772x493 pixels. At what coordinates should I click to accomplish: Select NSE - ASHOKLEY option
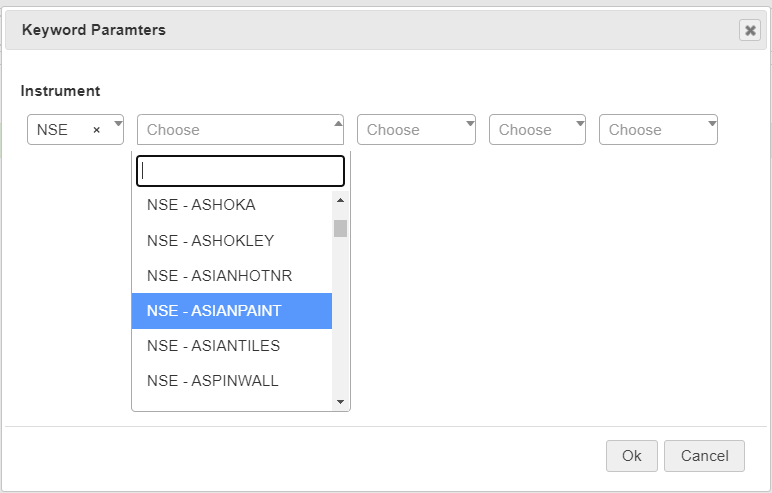[x=232, y=240]
